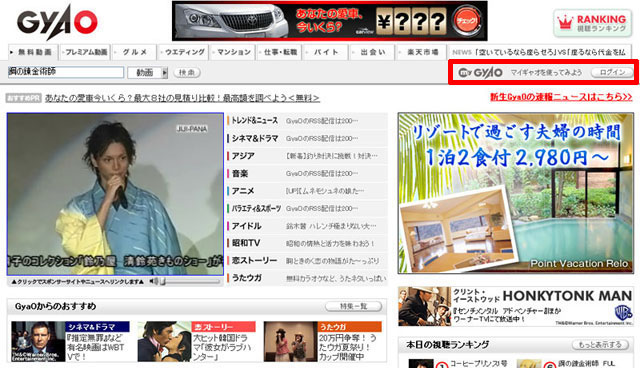Open the RANKING crown icon button
This screenshot has width=640, height=368.
tap(593, 23)
